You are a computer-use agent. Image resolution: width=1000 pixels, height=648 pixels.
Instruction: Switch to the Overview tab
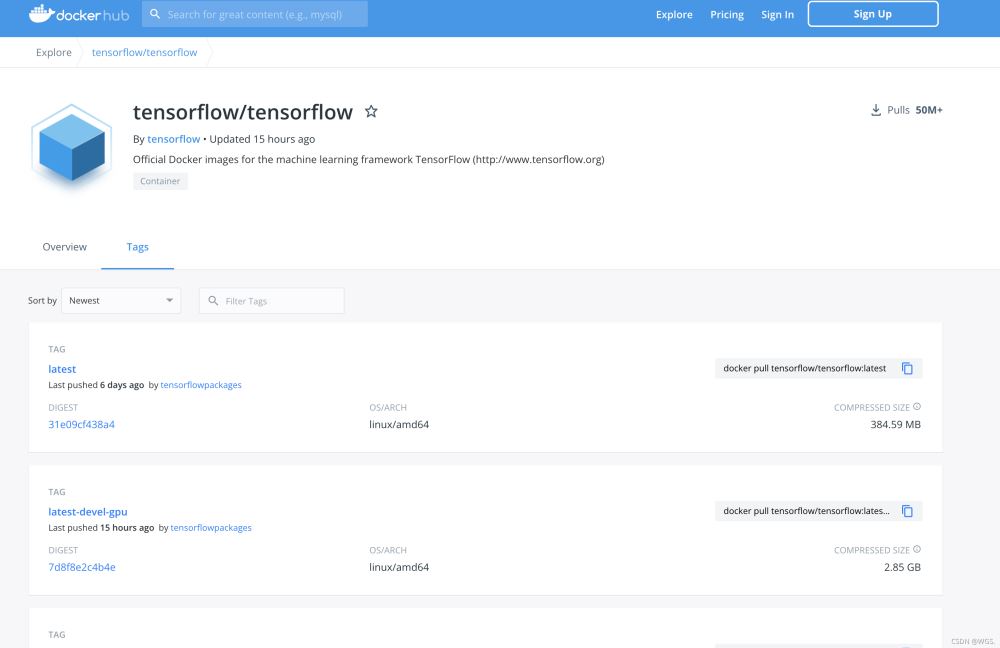(x=64, y=247)
